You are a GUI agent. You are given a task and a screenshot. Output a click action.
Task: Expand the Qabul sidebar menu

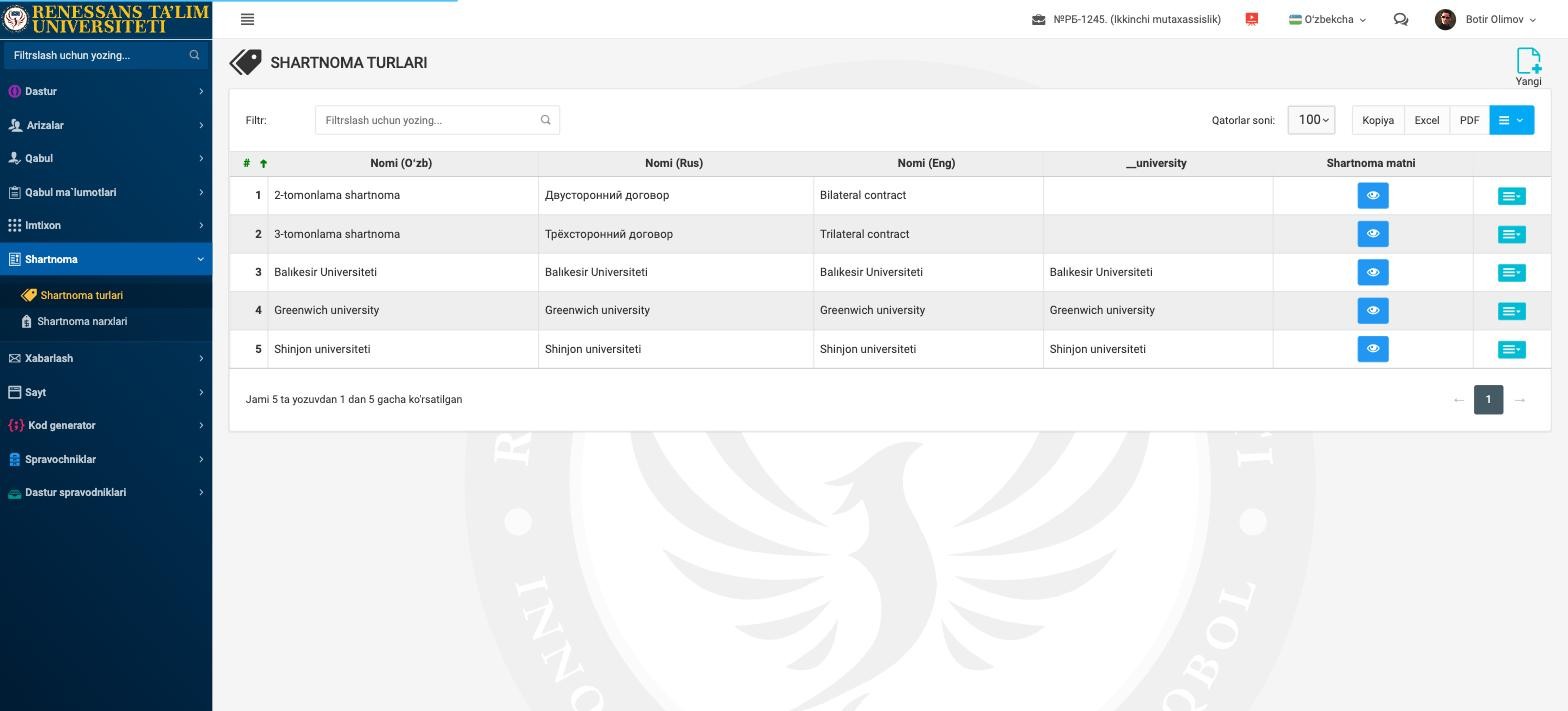106,158
